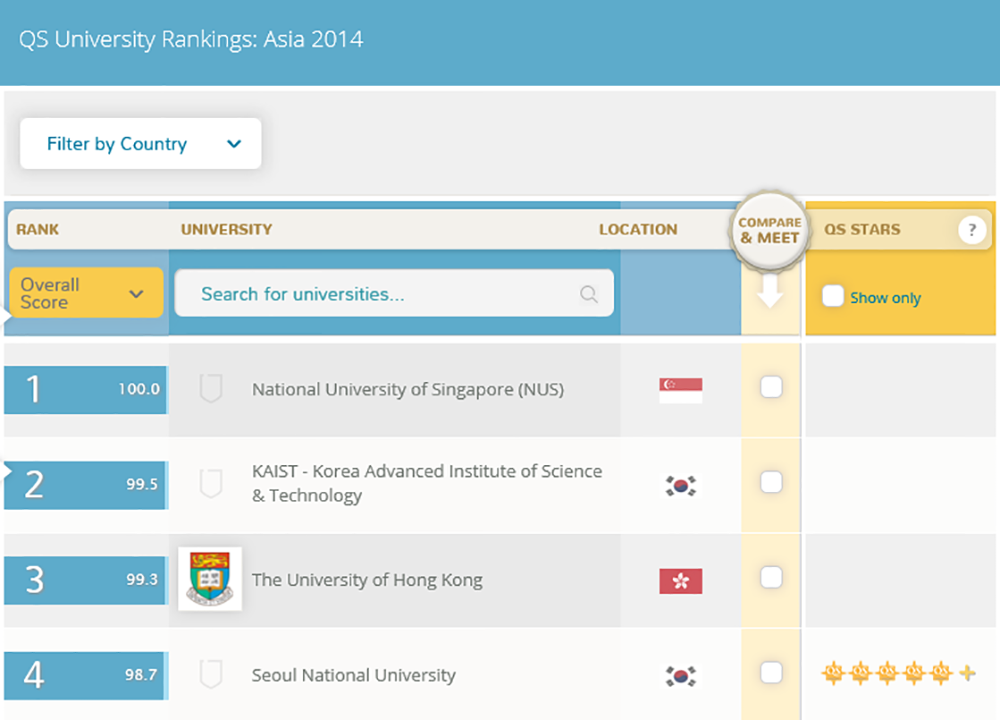Click the LOCATION column header
The image size is (1000, 720).
tap(638, 230)
